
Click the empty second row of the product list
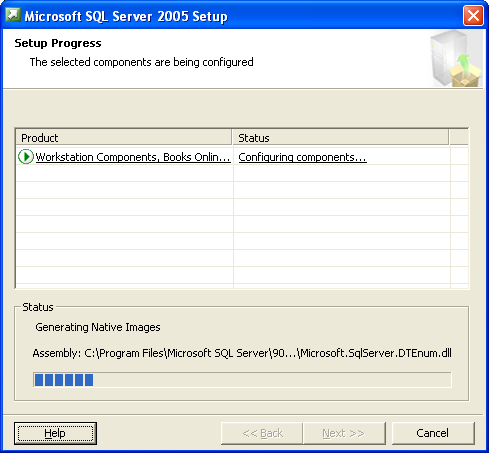coord(242,173)
